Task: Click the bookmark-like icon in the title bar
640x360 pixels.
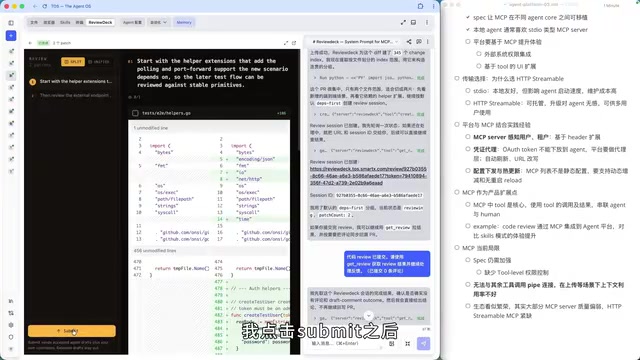Action: [420, 7]
